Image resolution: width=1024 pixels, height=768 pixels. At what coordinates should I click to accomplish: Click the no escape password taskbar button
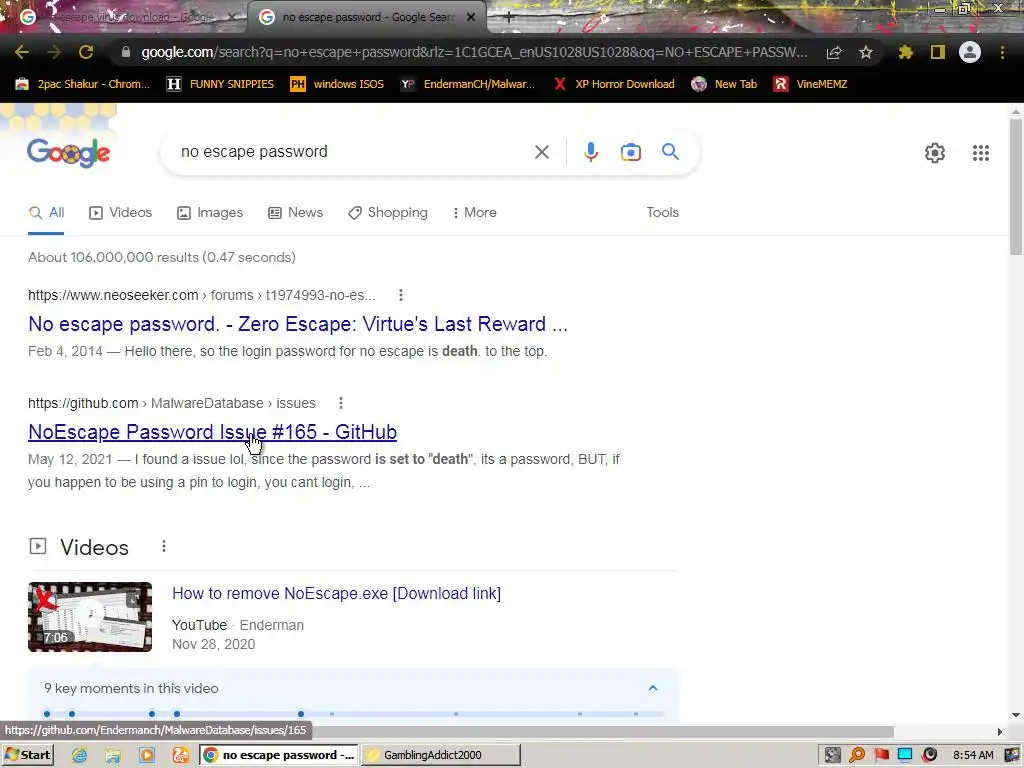[279, 755]
